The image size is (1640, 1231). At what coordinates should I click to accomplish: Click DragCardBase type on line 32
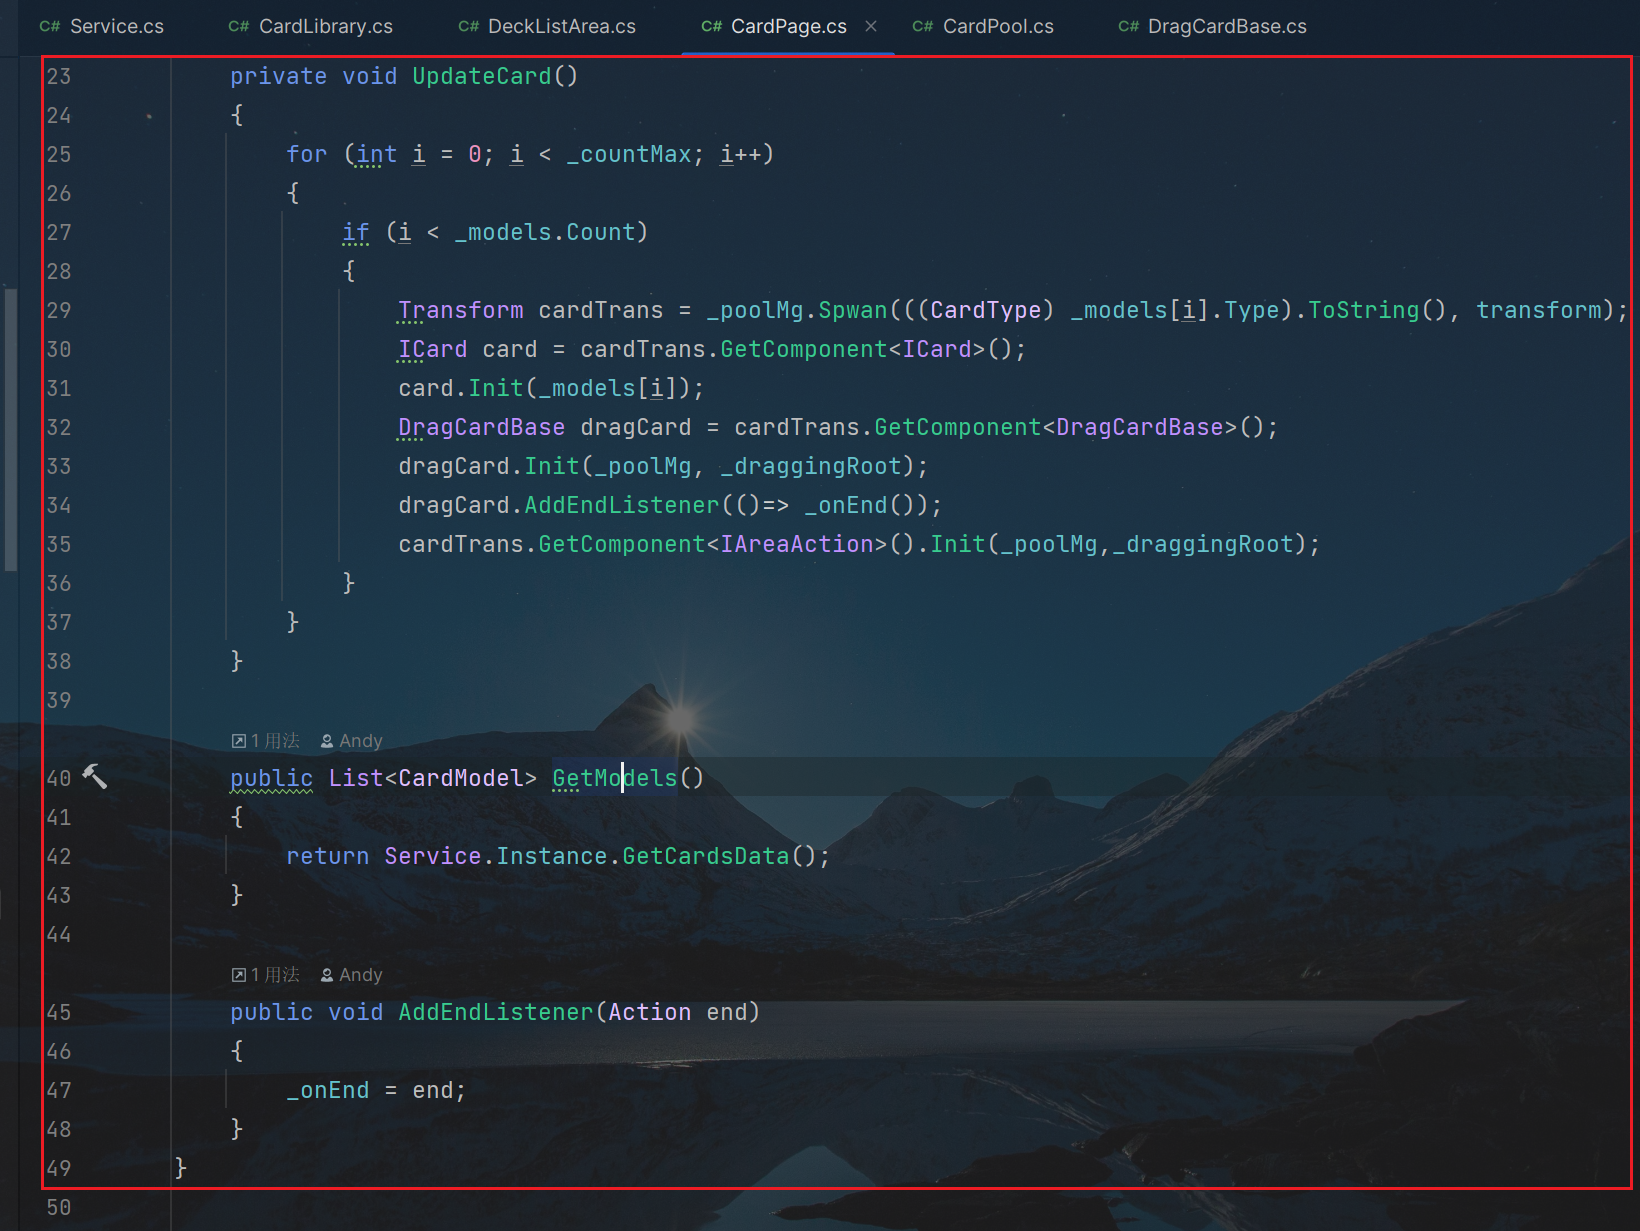coord(482,427)
